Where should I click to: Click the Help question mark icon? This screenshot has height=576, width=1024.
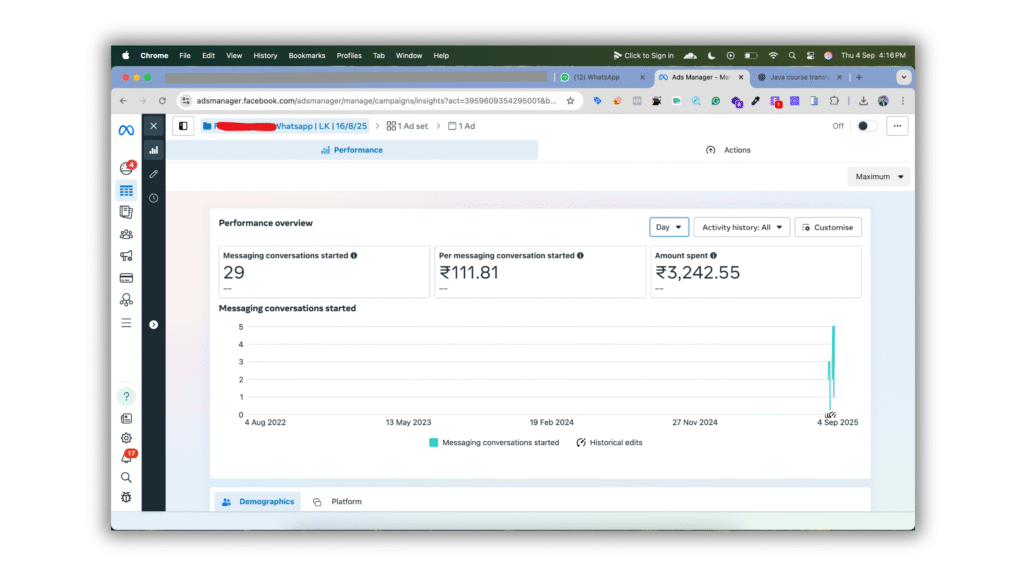(126, 397)
